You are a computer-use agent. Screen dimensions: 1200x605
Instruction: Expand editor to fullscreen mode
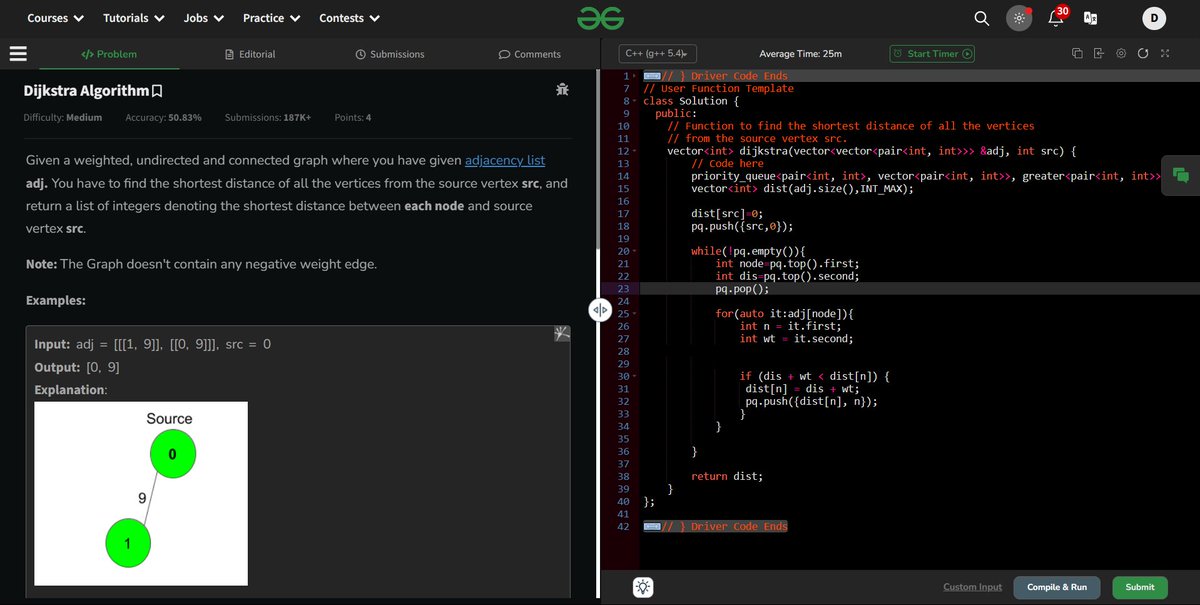tap(1165, 54)
